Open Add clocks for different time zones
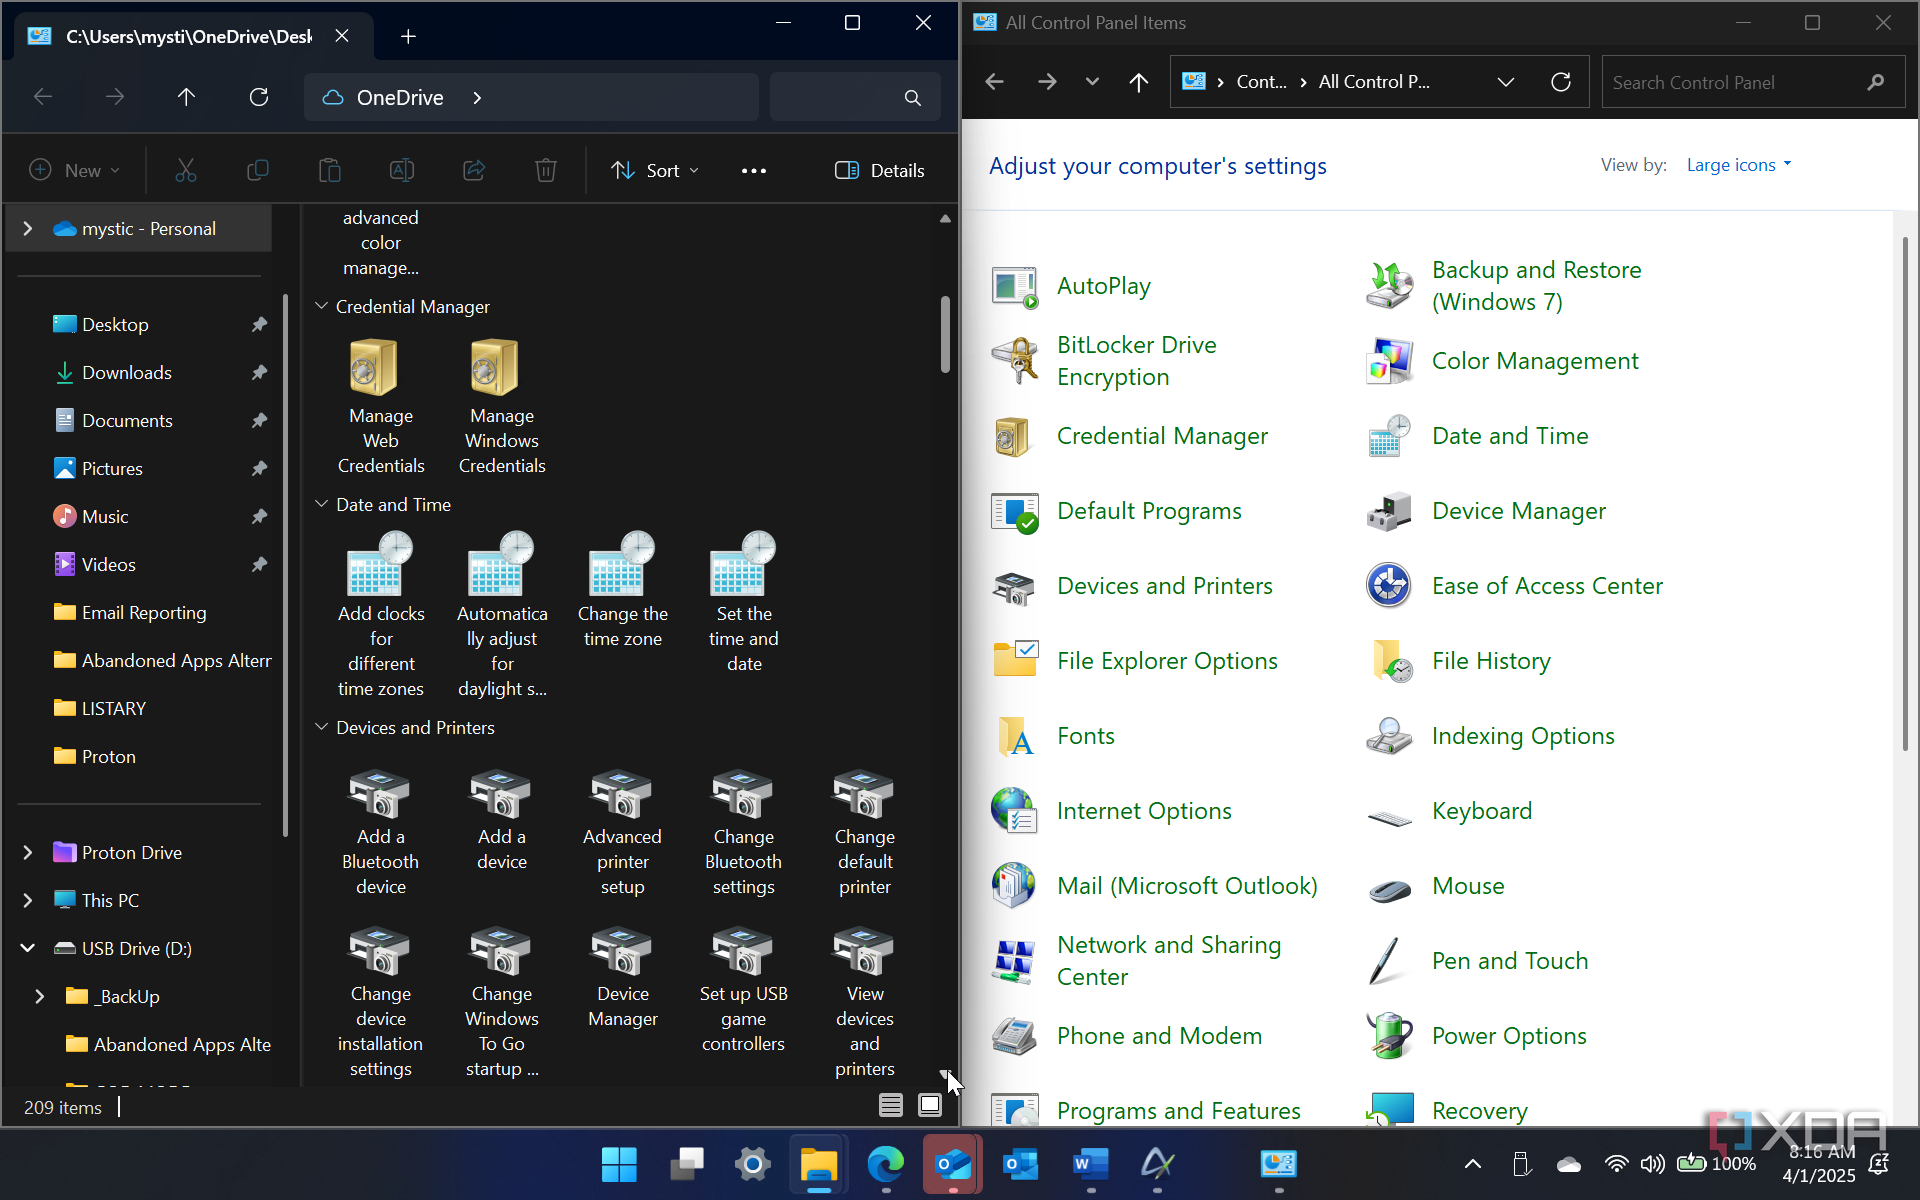 coord(381,616)
